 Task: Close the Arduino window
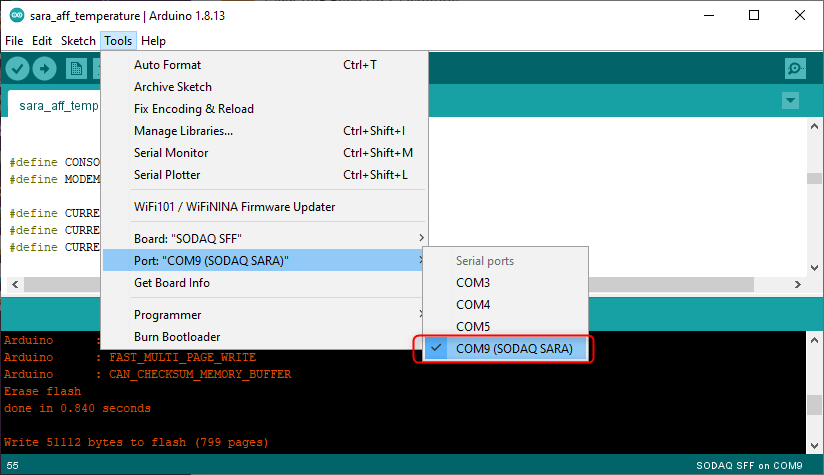(799, 15)
